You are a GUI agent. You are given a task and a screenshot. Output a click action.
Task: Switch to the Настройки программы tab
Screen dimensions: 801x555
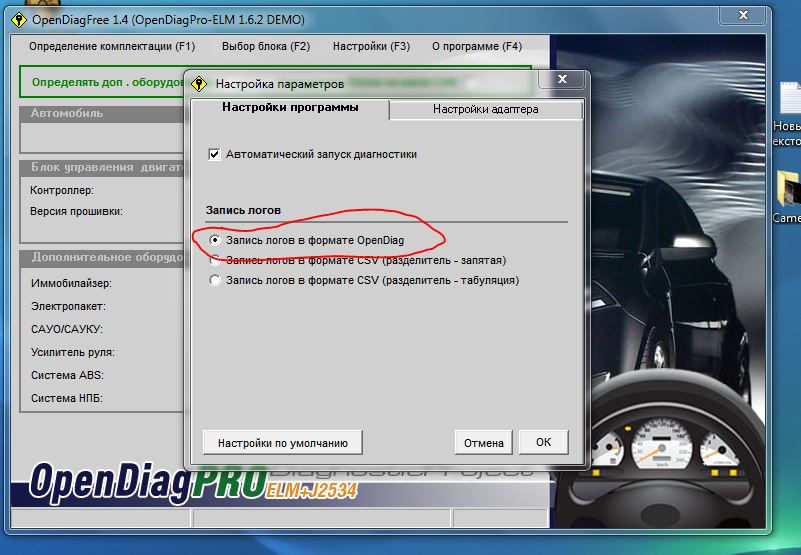click(290, 107)
